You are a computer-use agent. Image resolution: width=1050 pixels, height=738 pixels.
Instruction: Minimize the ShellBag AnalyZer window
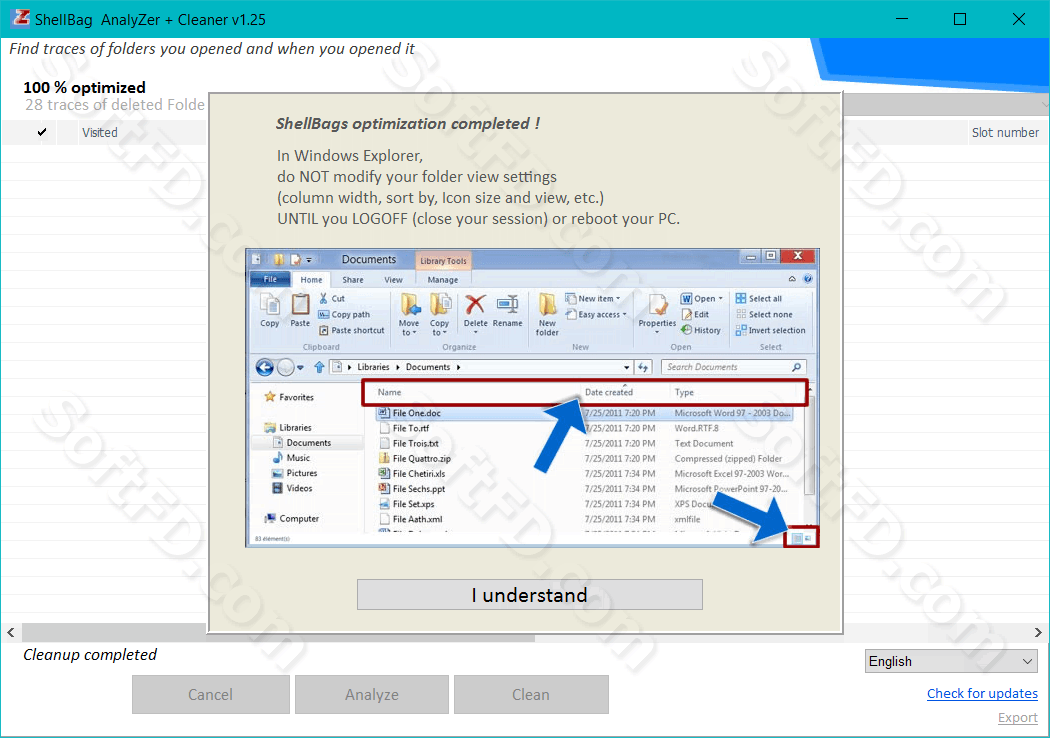[902, 19]
